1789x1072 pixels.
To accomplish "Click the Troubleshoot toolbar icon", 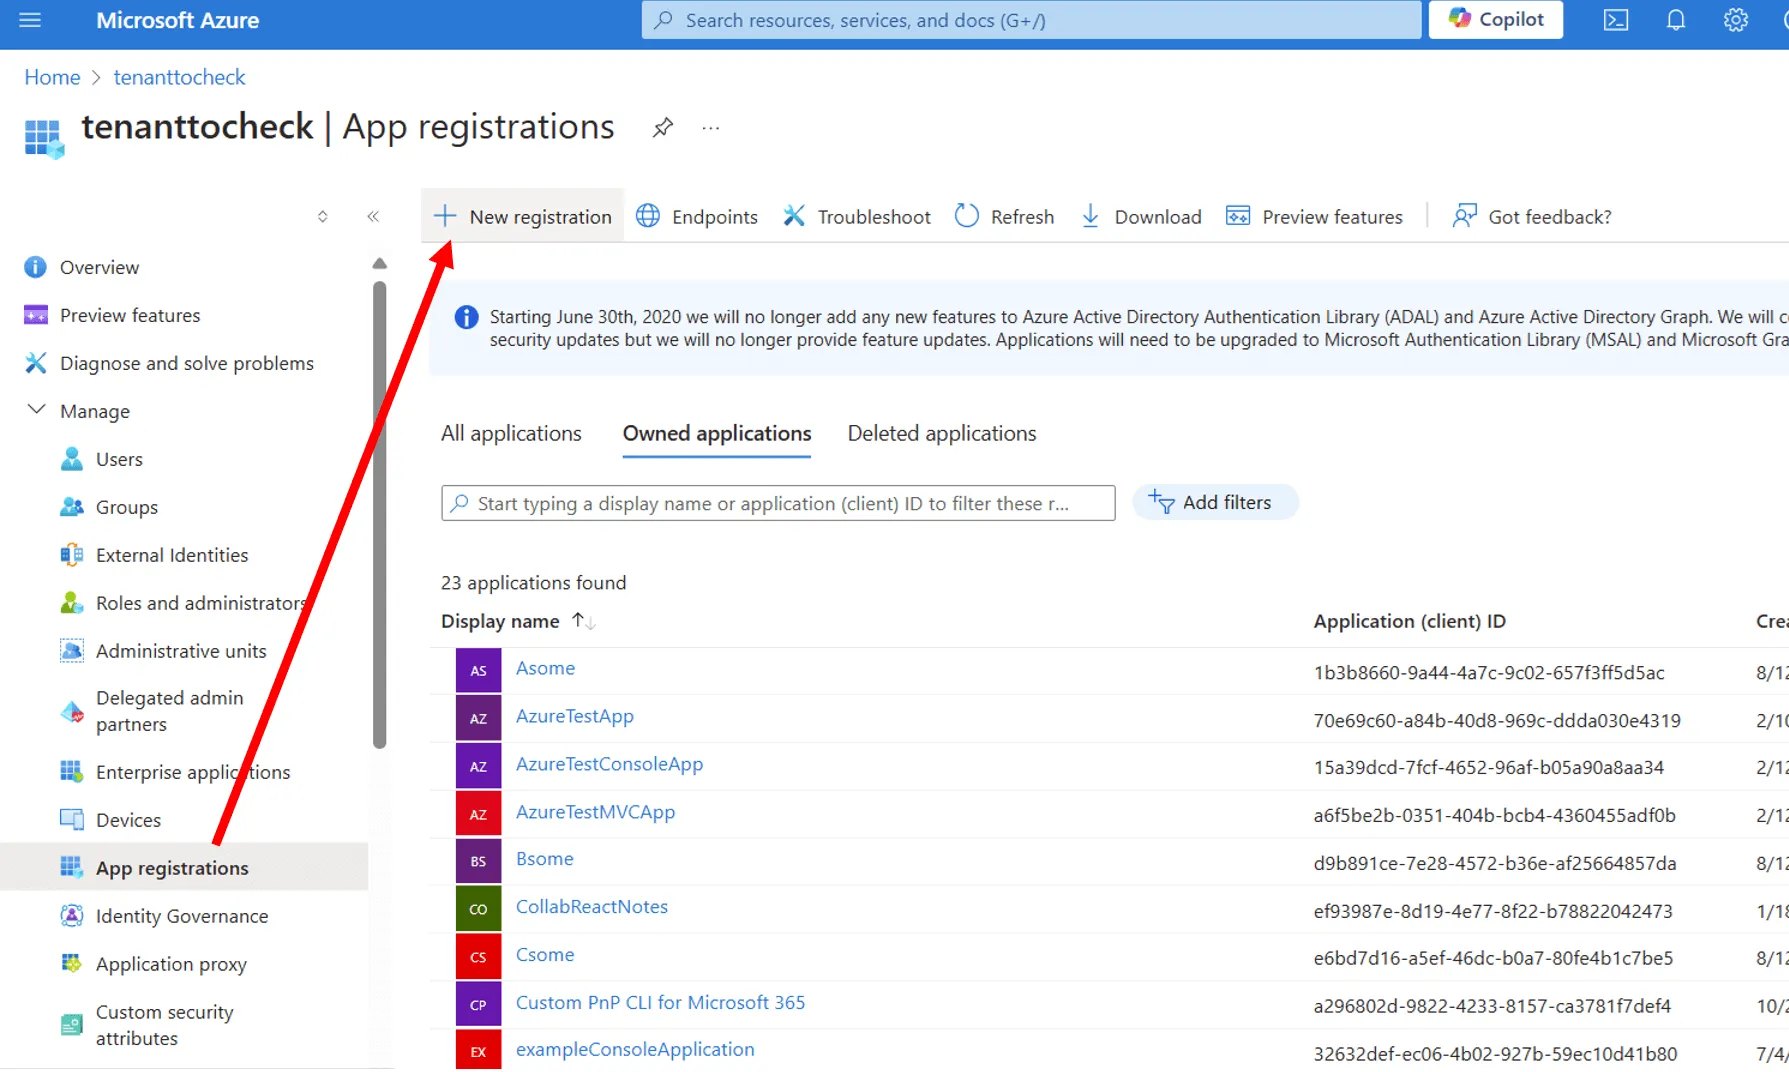I will [856, 216].
